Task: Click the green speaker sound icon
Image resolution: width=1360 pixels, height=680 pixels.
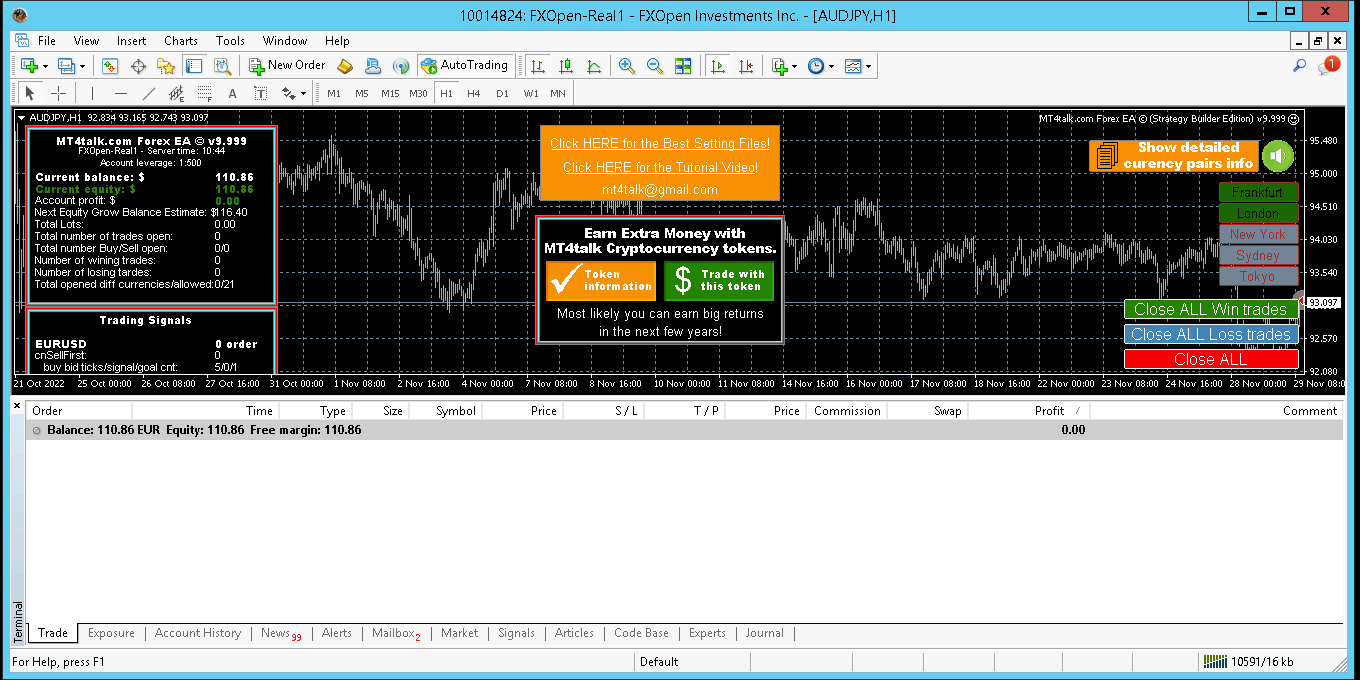Action: 1277,156
